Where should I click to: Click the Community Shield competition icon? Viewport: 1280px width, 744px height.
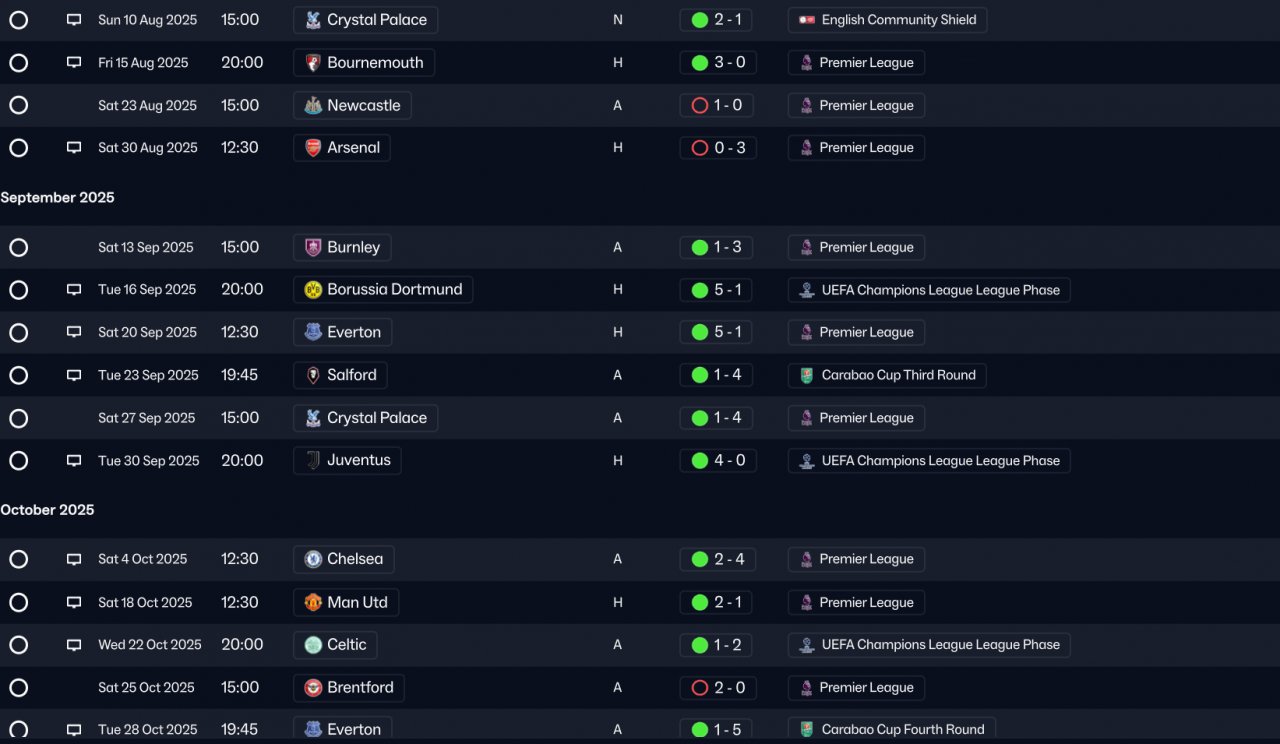tap(807, 20)
